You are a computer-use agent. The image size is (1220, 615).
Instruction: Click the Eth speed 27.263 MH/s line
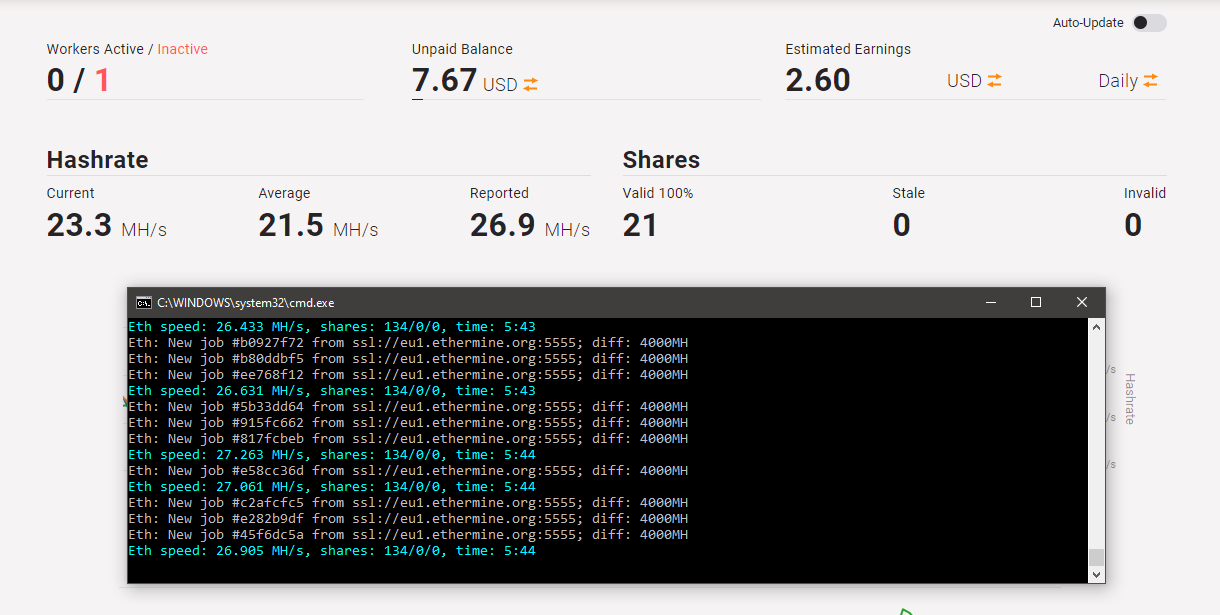click(332, 455)
